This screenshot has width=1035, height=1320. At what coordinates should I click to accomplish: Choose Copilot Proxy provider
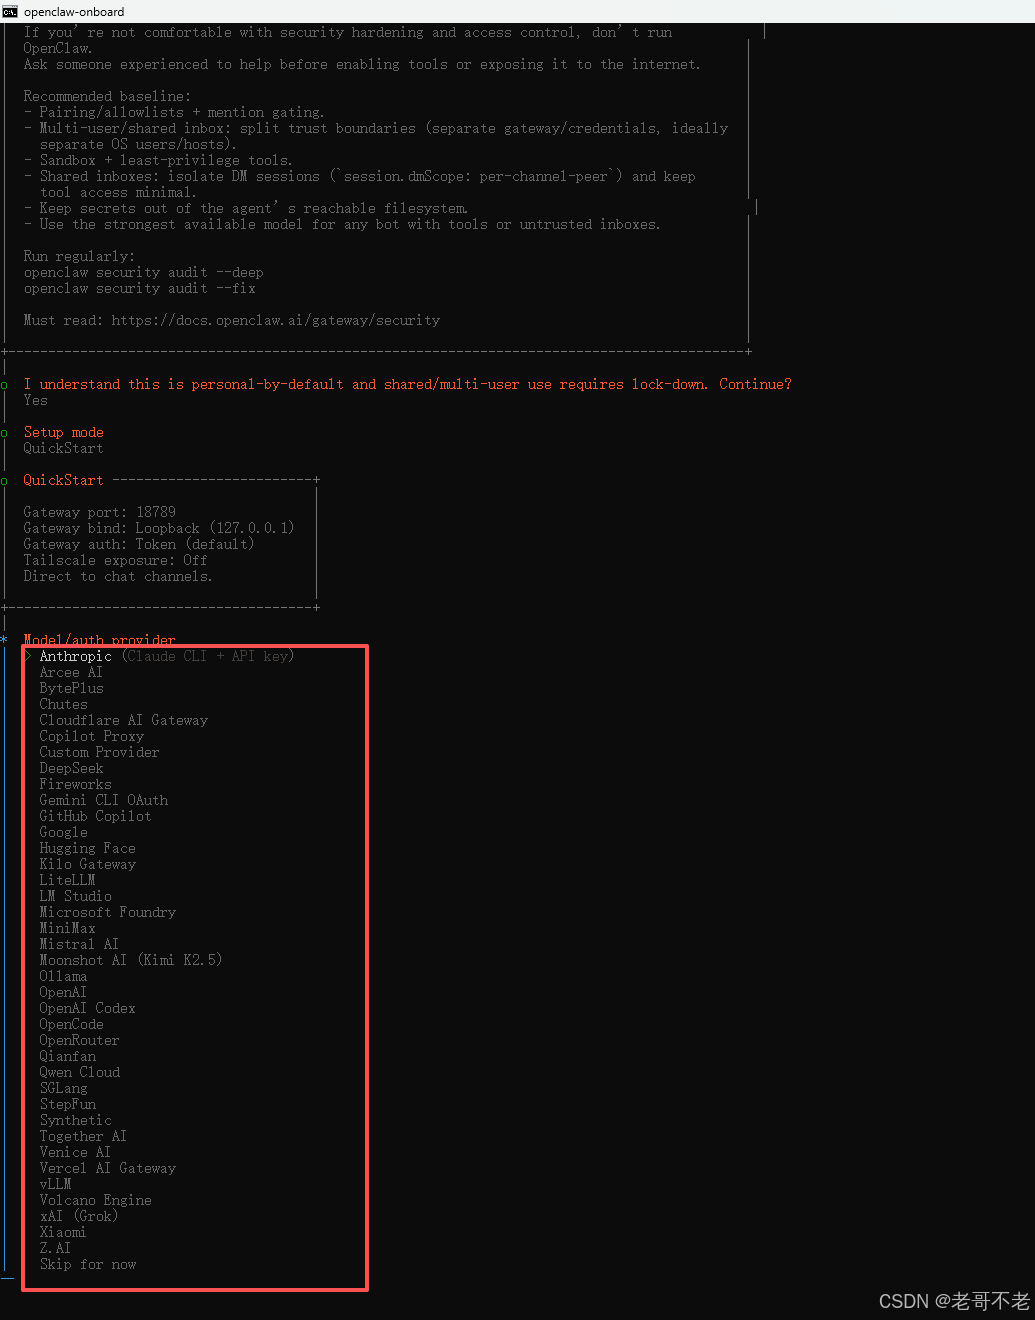(x=92, y=736)
